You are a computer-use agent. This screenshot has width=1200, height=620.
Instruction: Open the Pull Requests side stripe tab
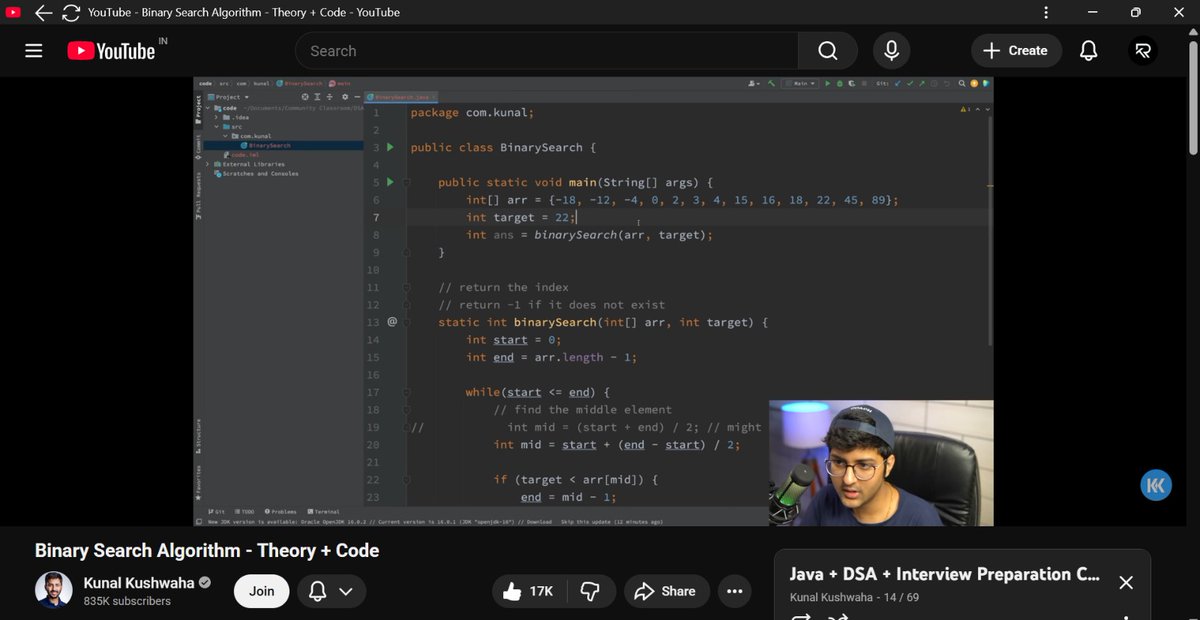pos(198,194)
